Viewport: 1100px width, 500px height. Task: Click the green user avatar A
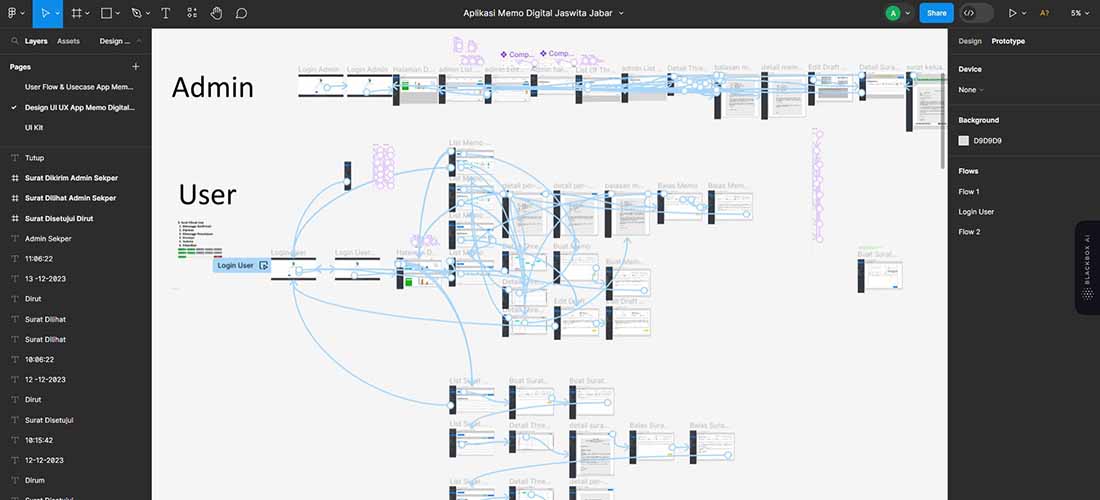(x=892, y=13)
